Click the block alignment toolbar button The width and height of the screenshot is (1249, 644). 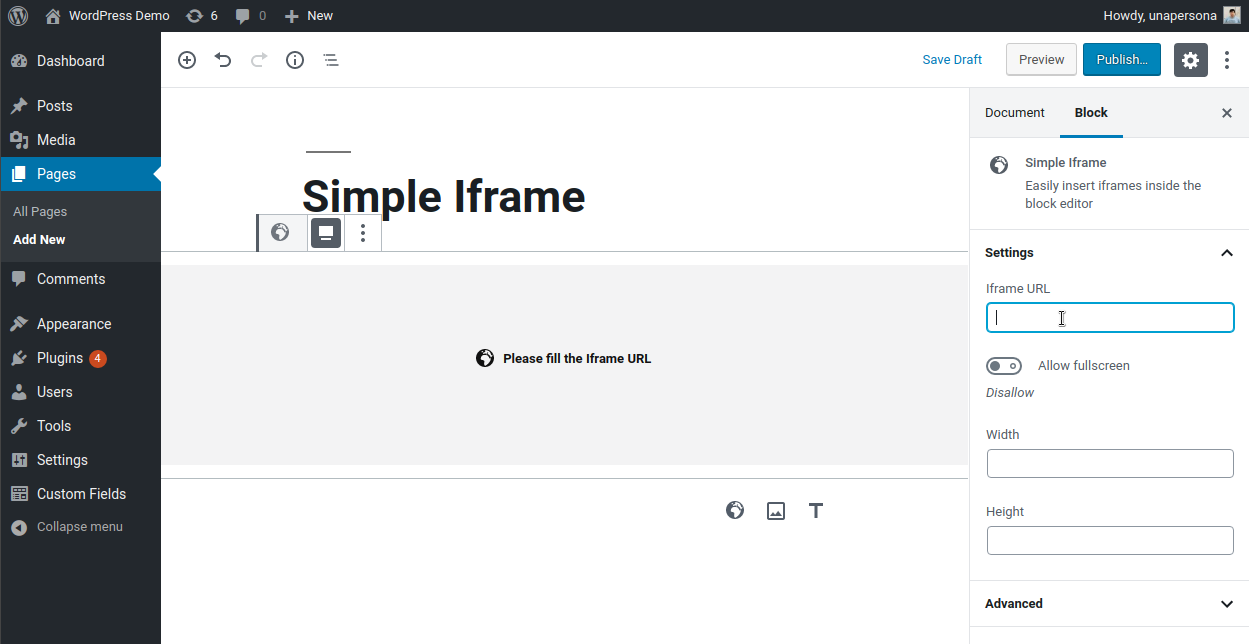click(326, 233)
